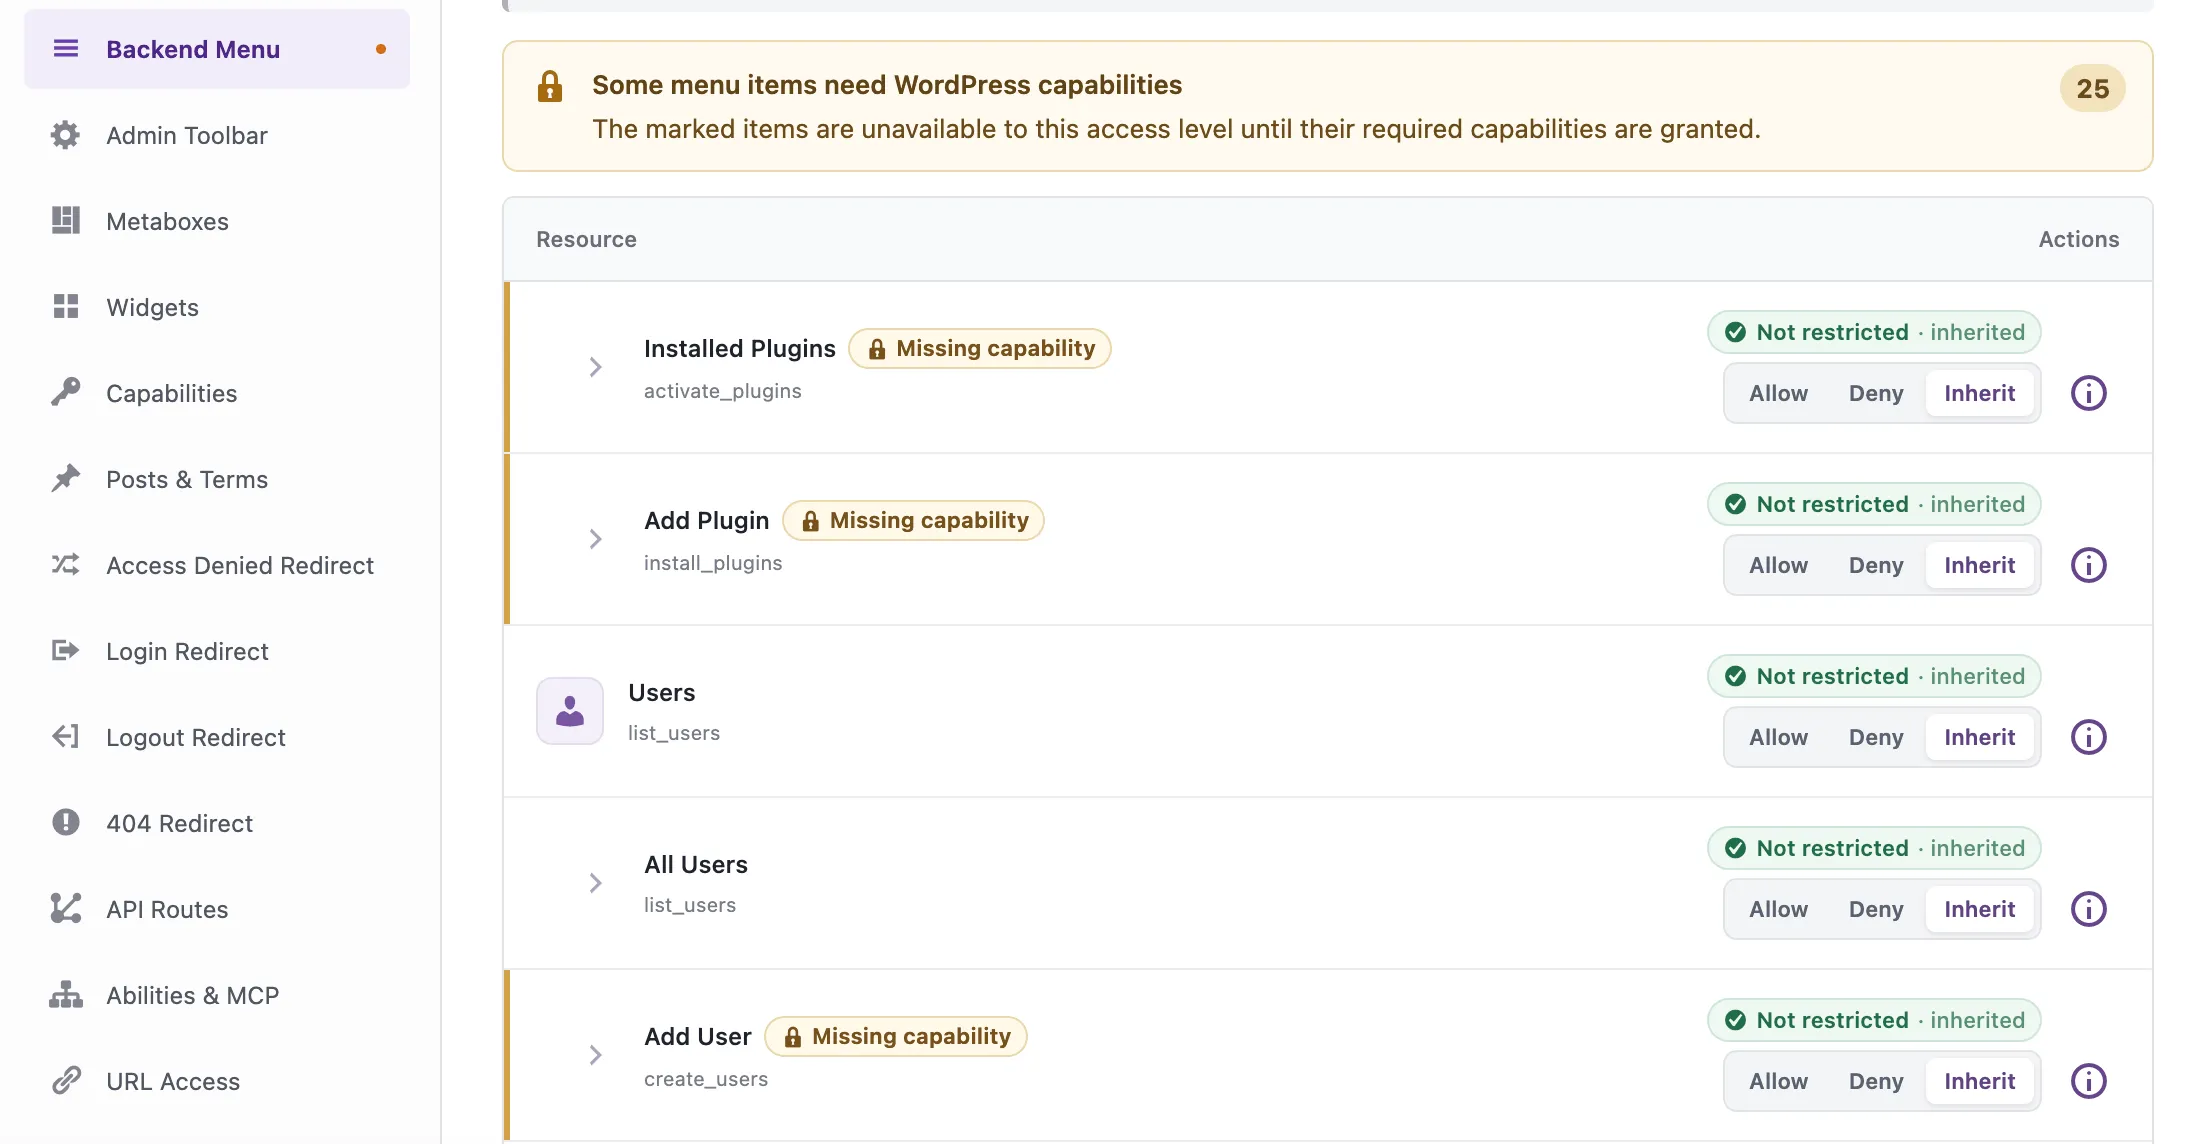Set Users to Allow
This screenshot has width=2208, height=1144.
tap(1778, 737)
